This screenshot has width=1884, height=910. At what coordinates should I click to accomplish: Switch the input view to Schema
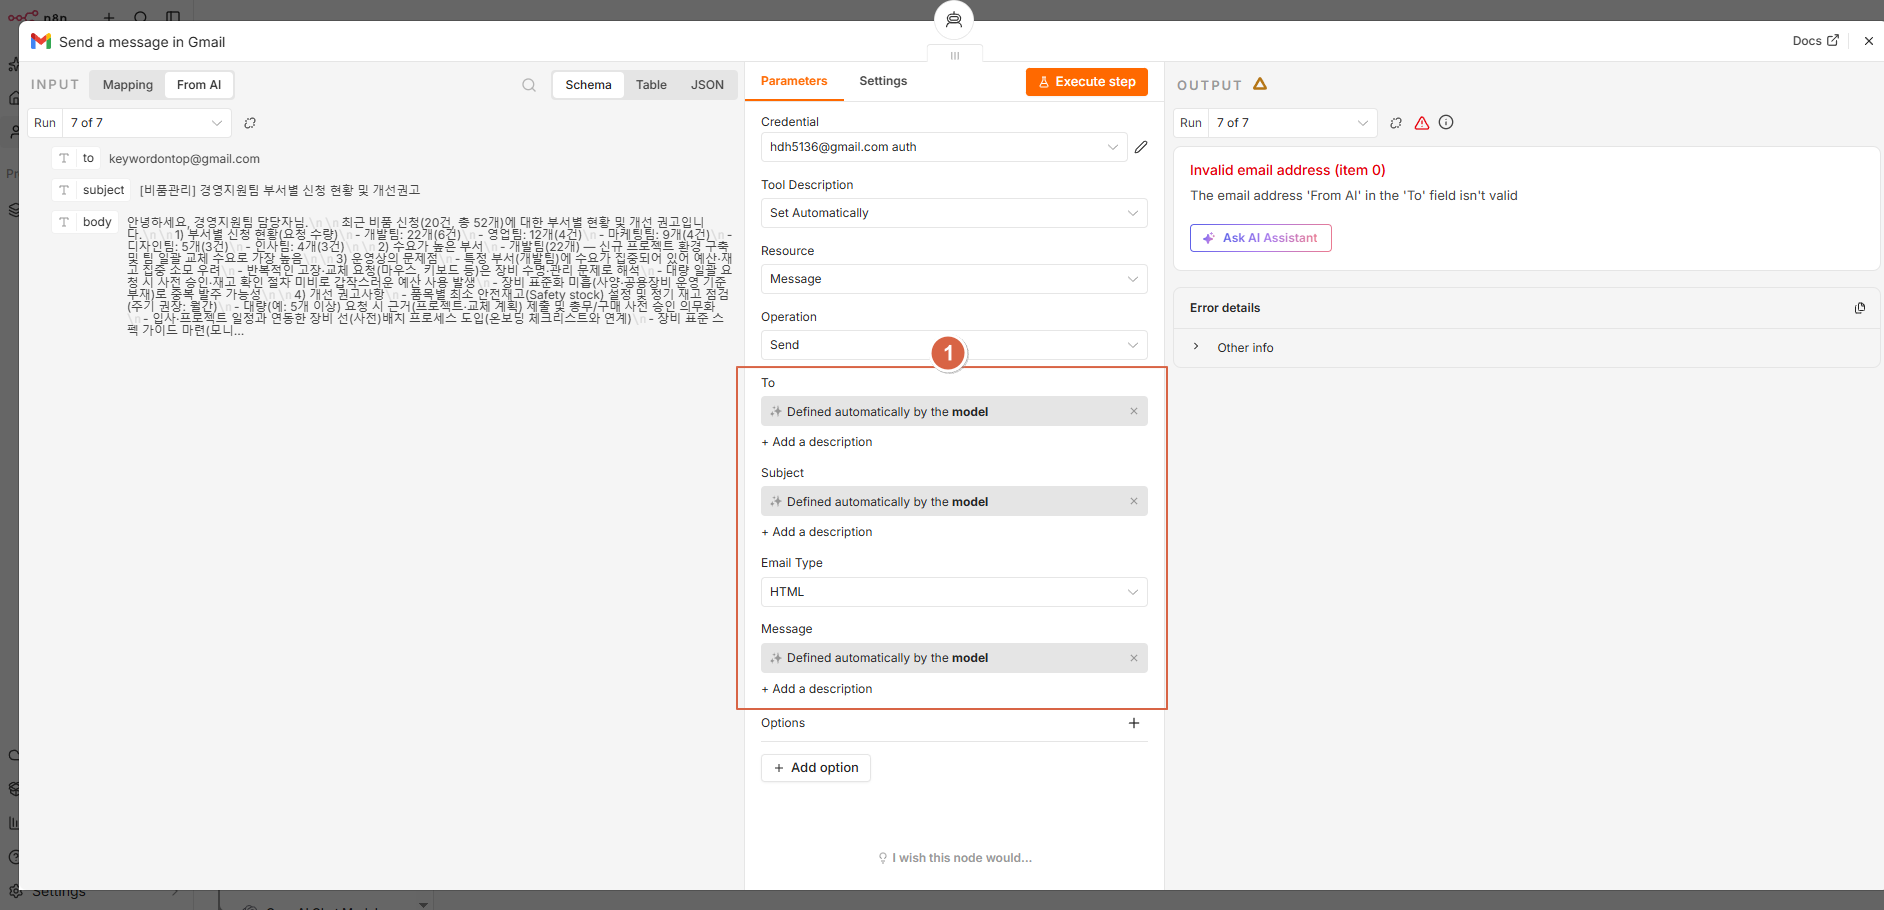(x=588, y=85)
